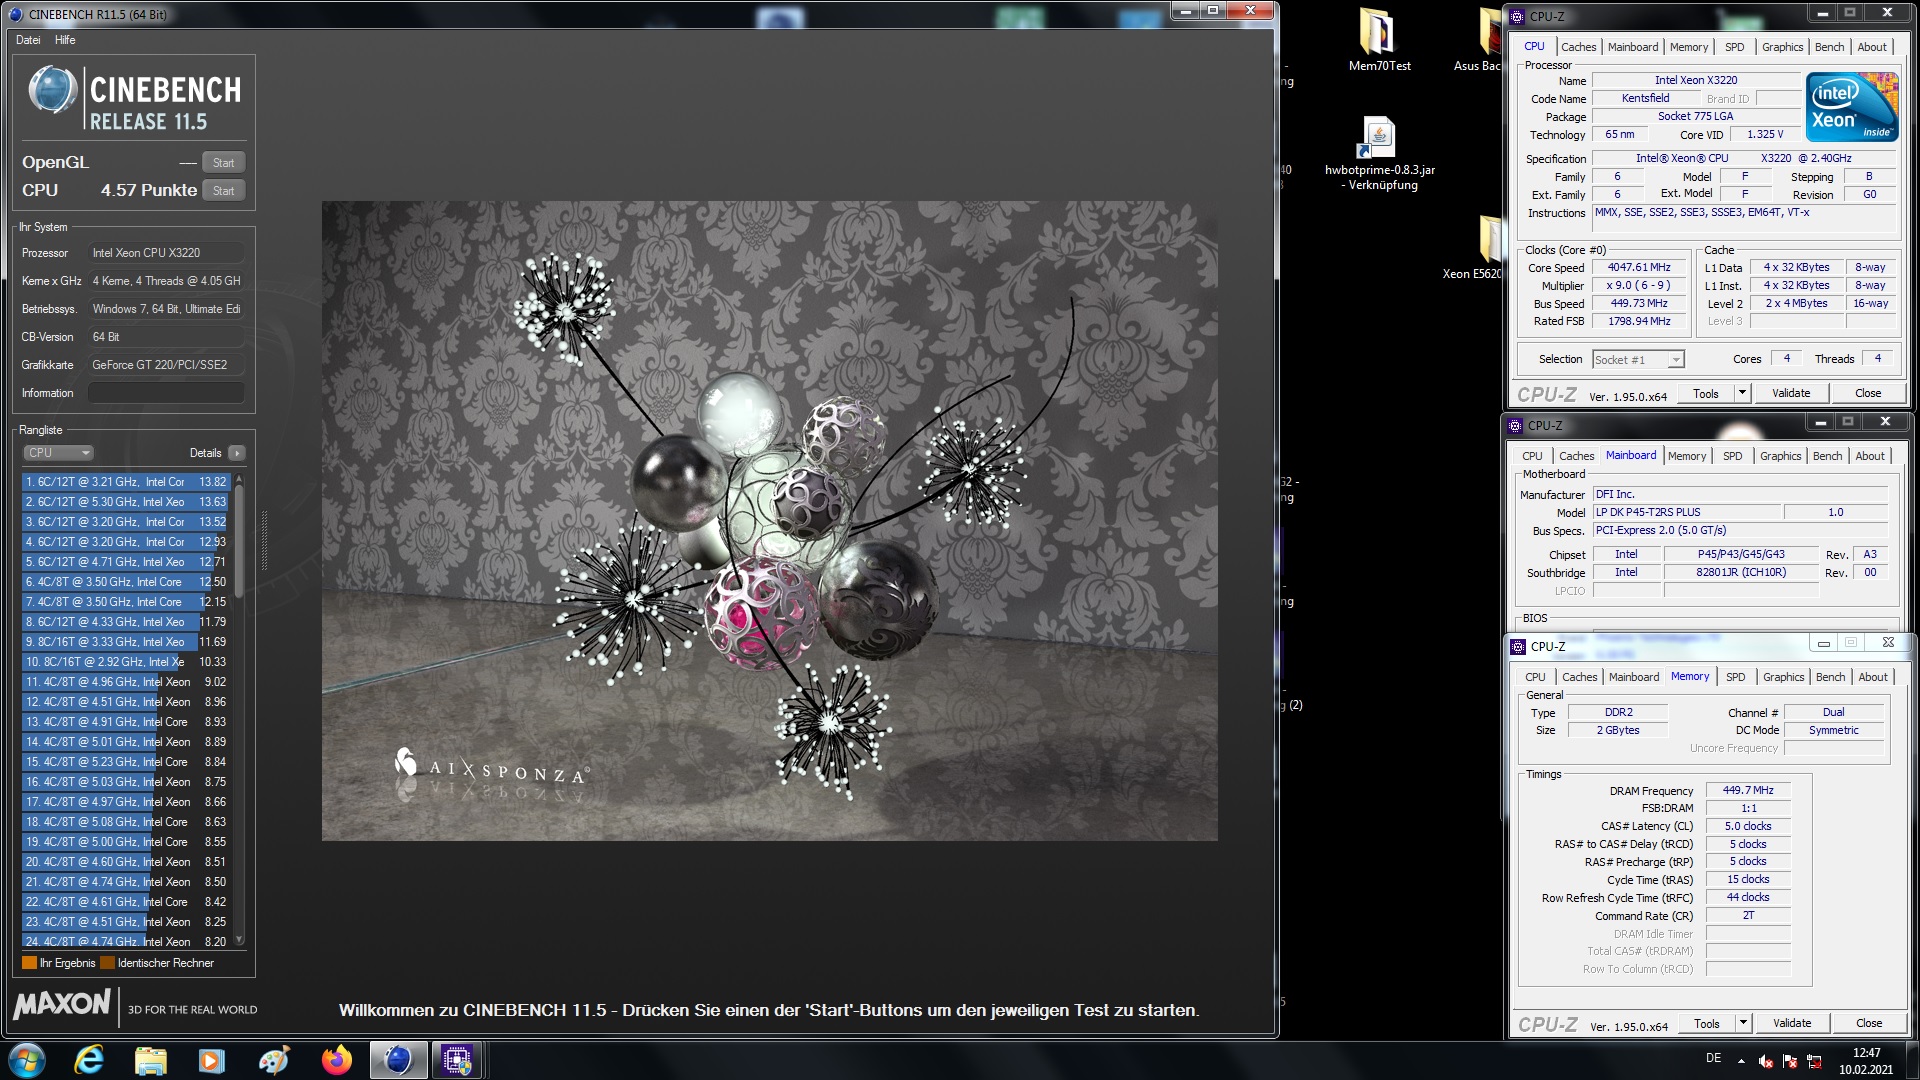Image resolution: width=1920 pixels, height=1080 pixels.
Task: Open the Datei menu in Cinebench
Action: click(28, 40)
